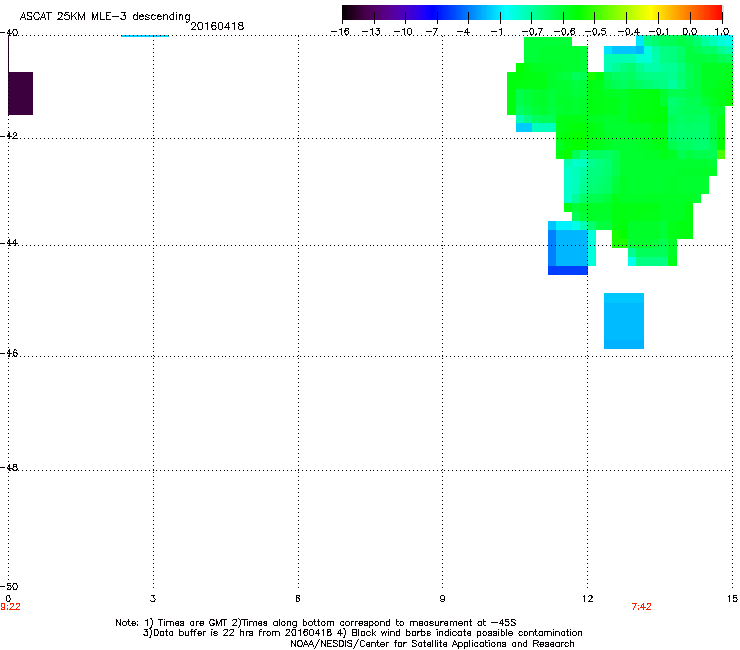Click the -48 latitude axis label

tap(9, 467)
